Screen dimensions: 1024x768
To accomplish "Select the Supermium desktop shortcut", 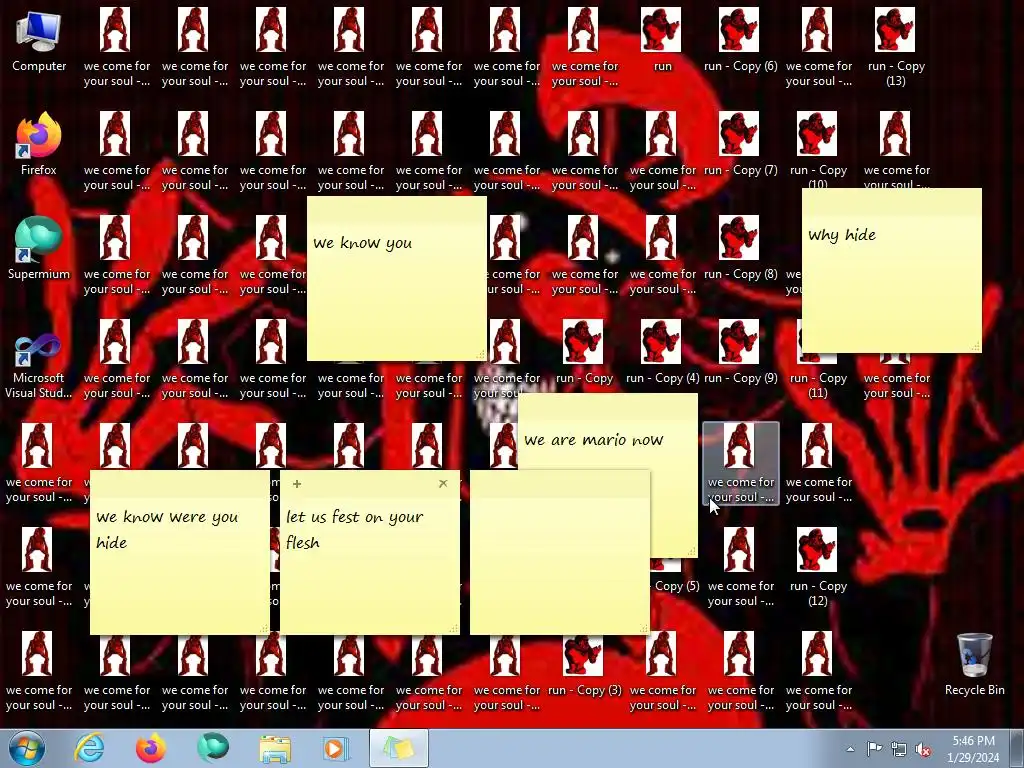I will click(39, 248).
